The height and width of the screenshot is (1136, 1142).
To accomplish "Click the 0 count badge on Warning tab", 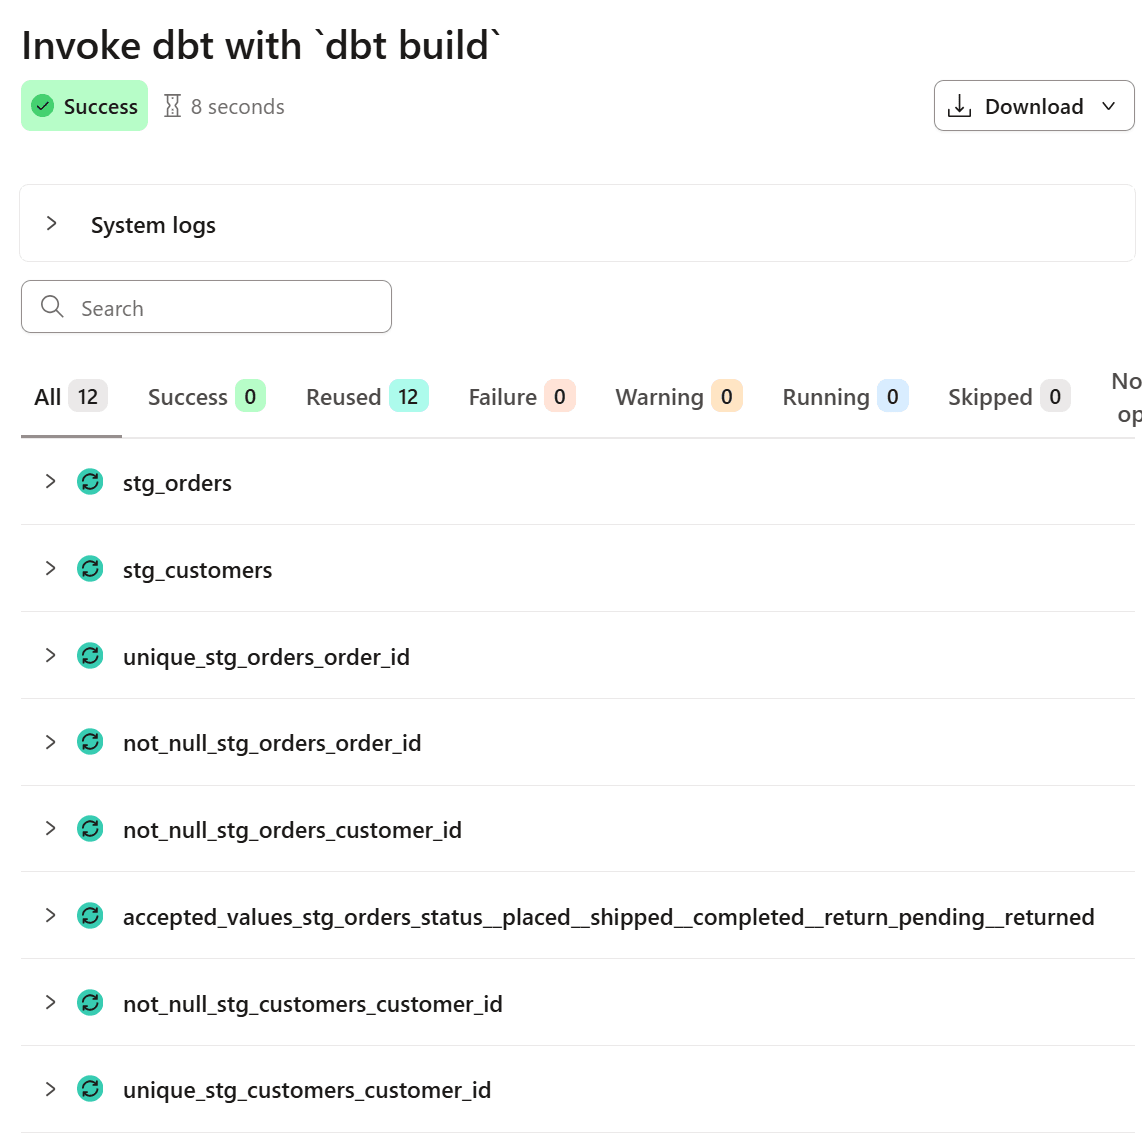I will 727,396.
